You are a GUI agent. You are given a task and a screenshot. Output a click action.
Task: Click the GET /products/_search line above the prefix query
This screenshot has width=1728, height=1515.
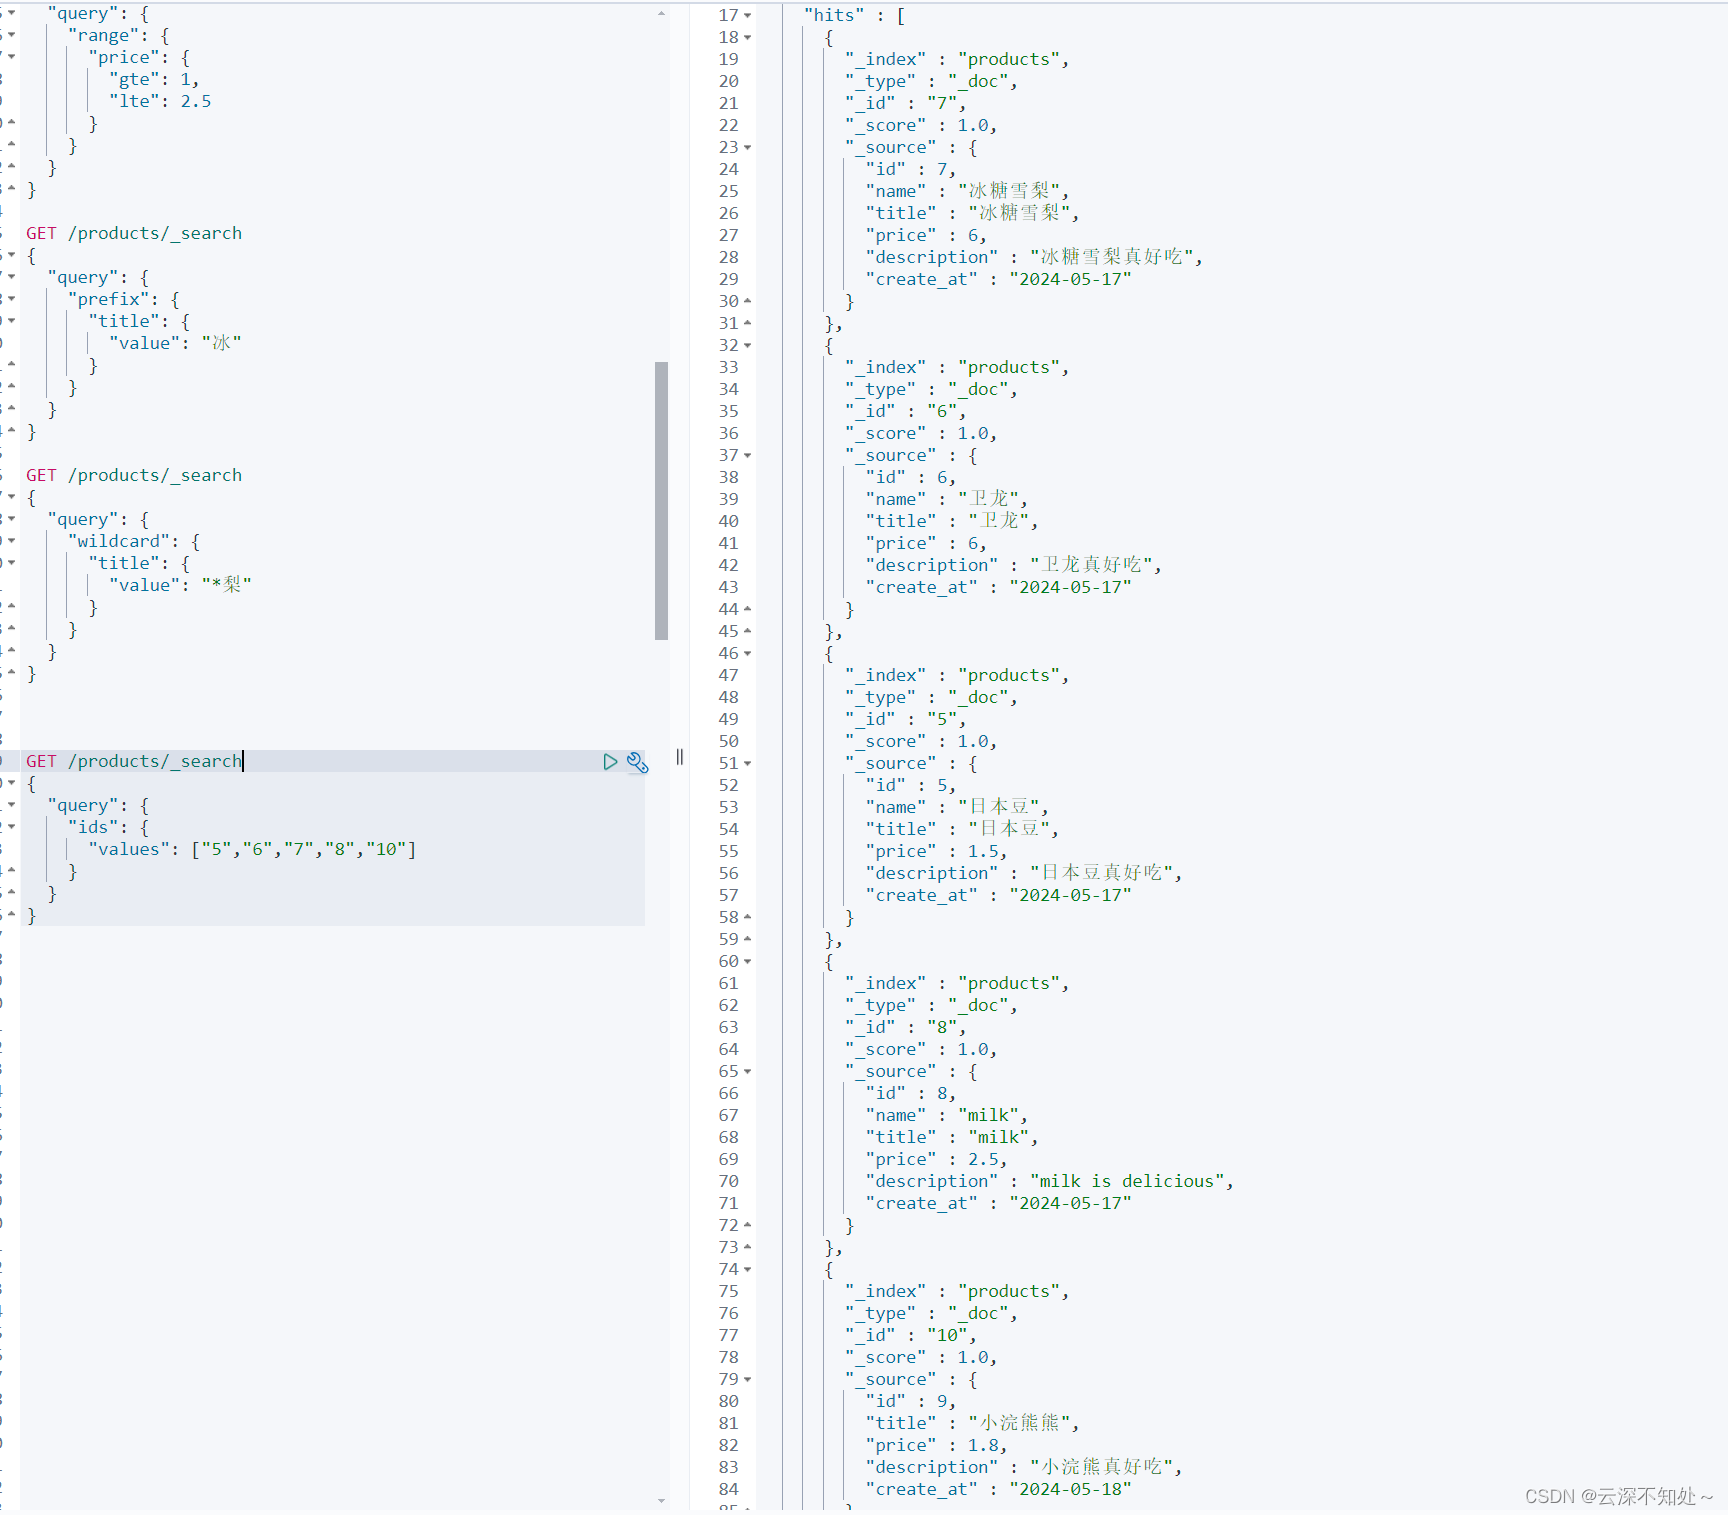coord(134,234)
